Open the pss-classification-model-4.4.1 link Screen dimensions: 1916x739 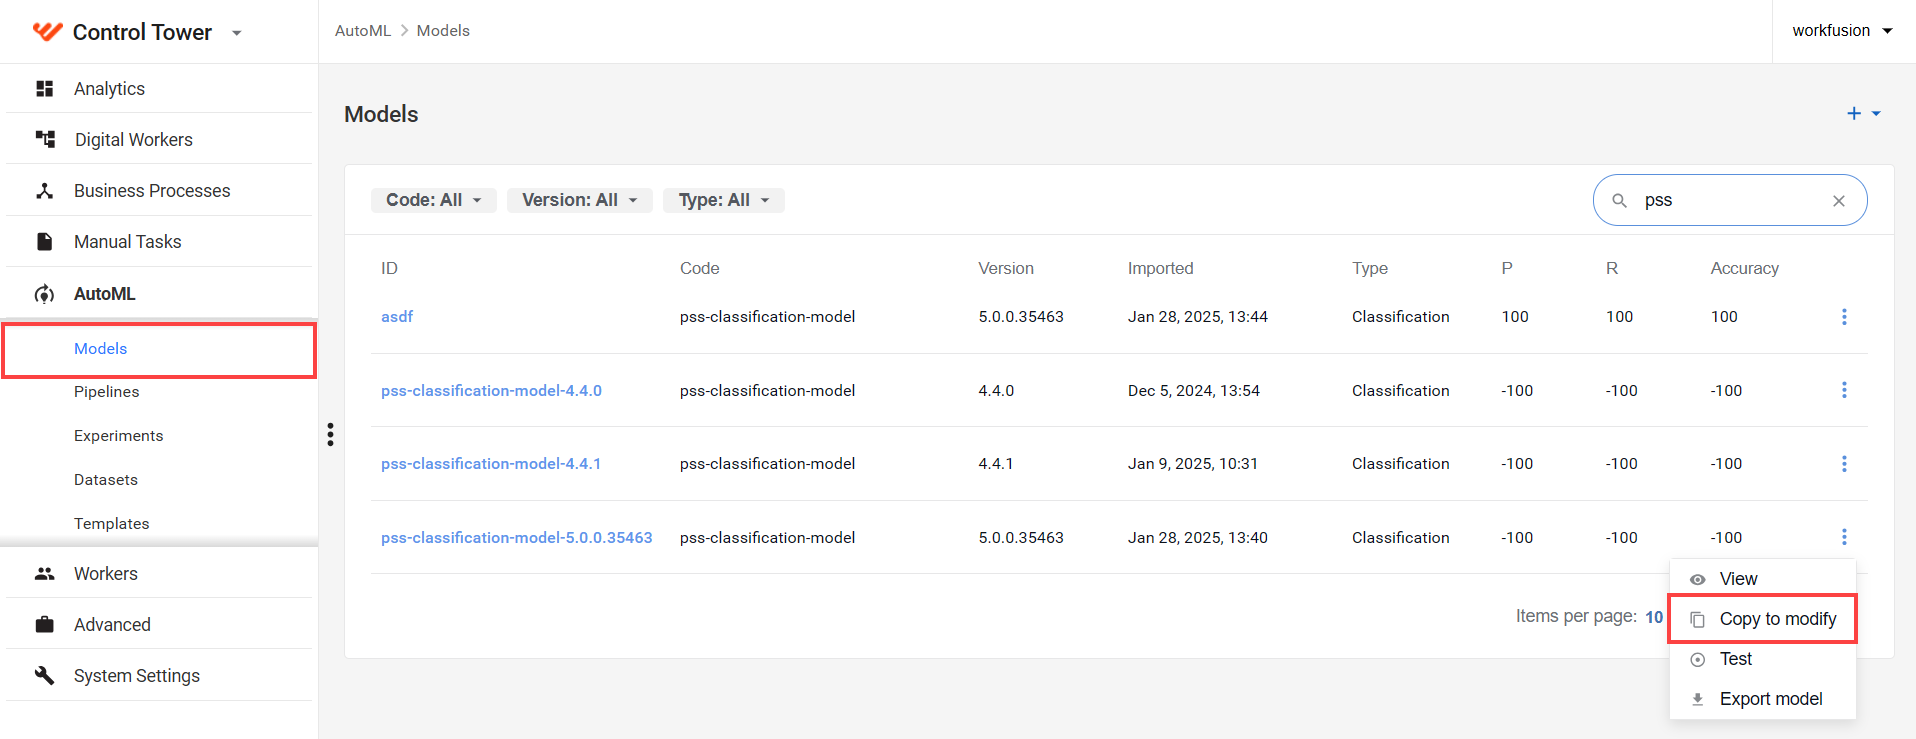point(491,464)
